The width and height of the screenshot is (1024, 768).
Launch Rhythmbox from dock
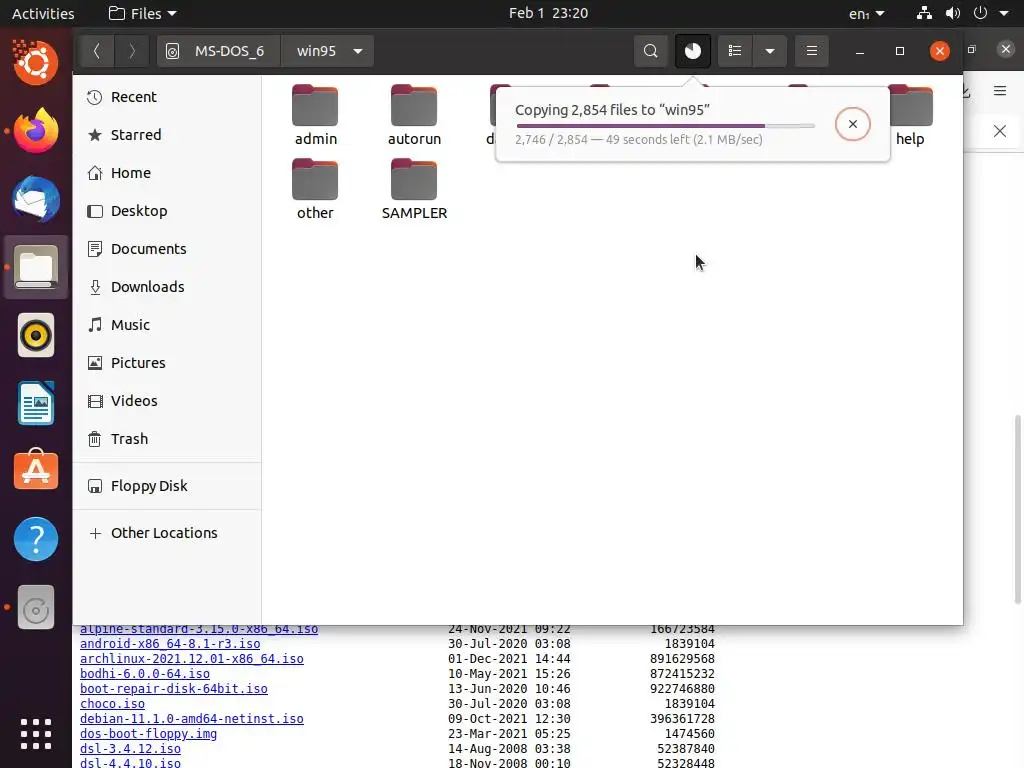point(36,335)
